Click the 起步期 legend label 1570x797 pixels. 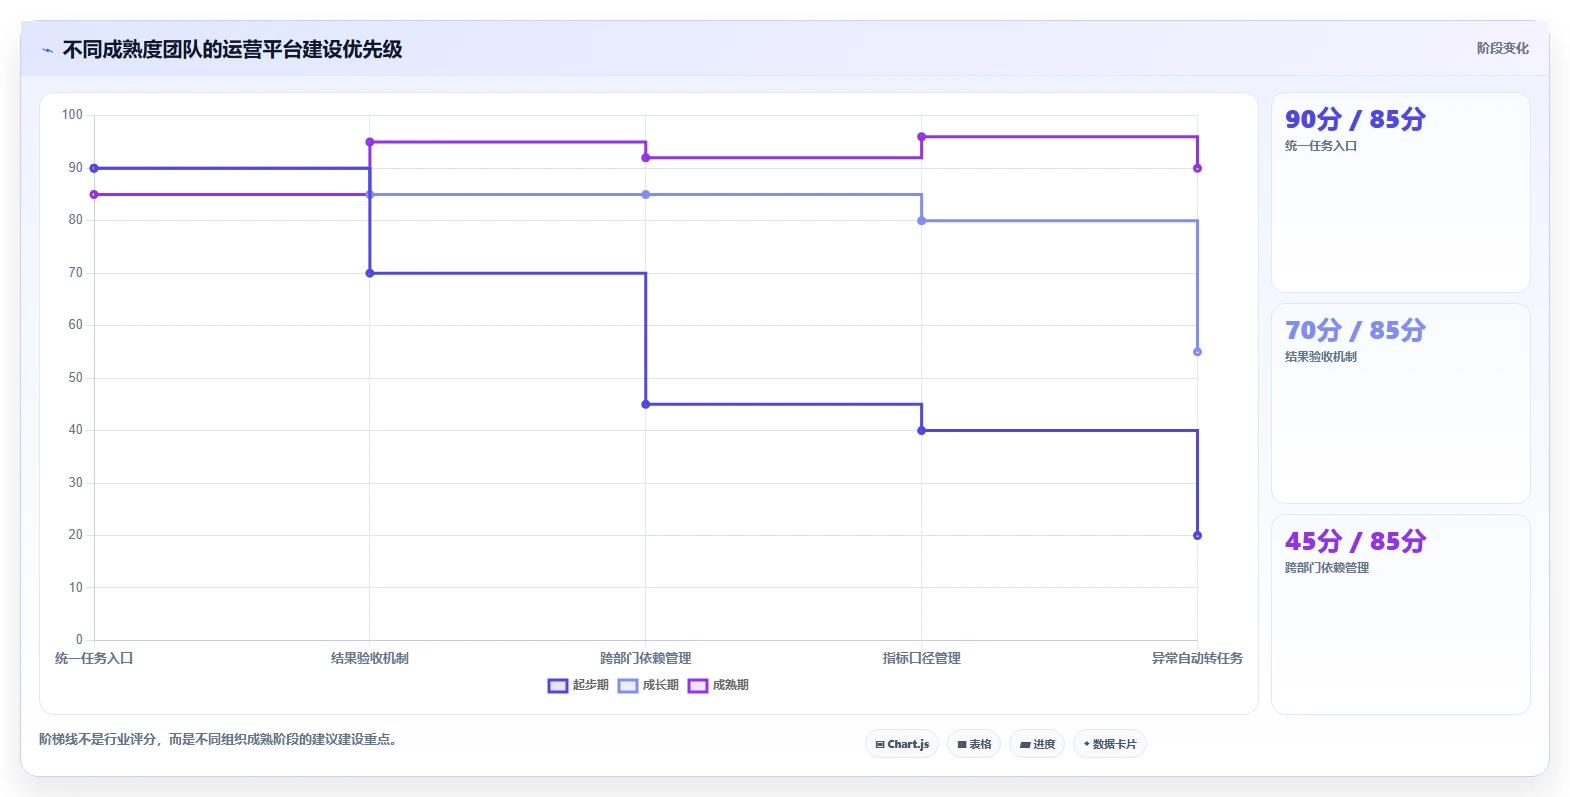coord(590,685)
